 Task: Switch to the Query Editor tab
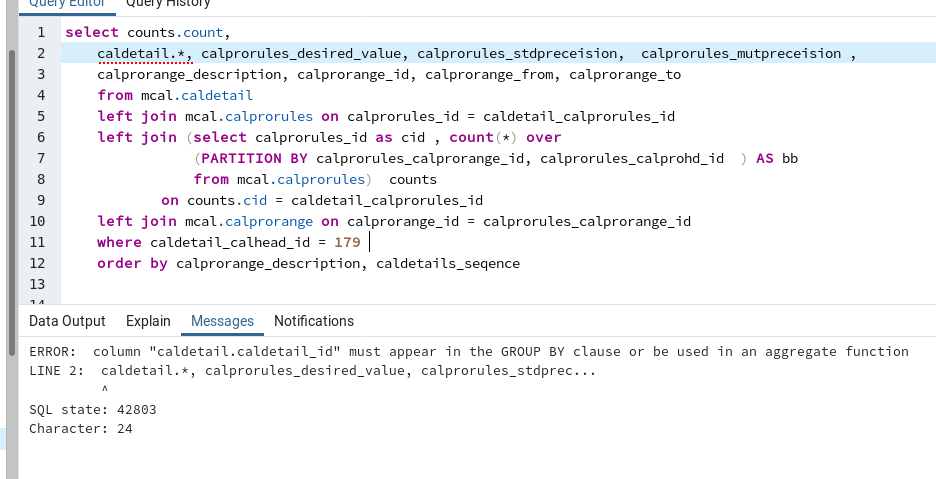pos(63,4)
